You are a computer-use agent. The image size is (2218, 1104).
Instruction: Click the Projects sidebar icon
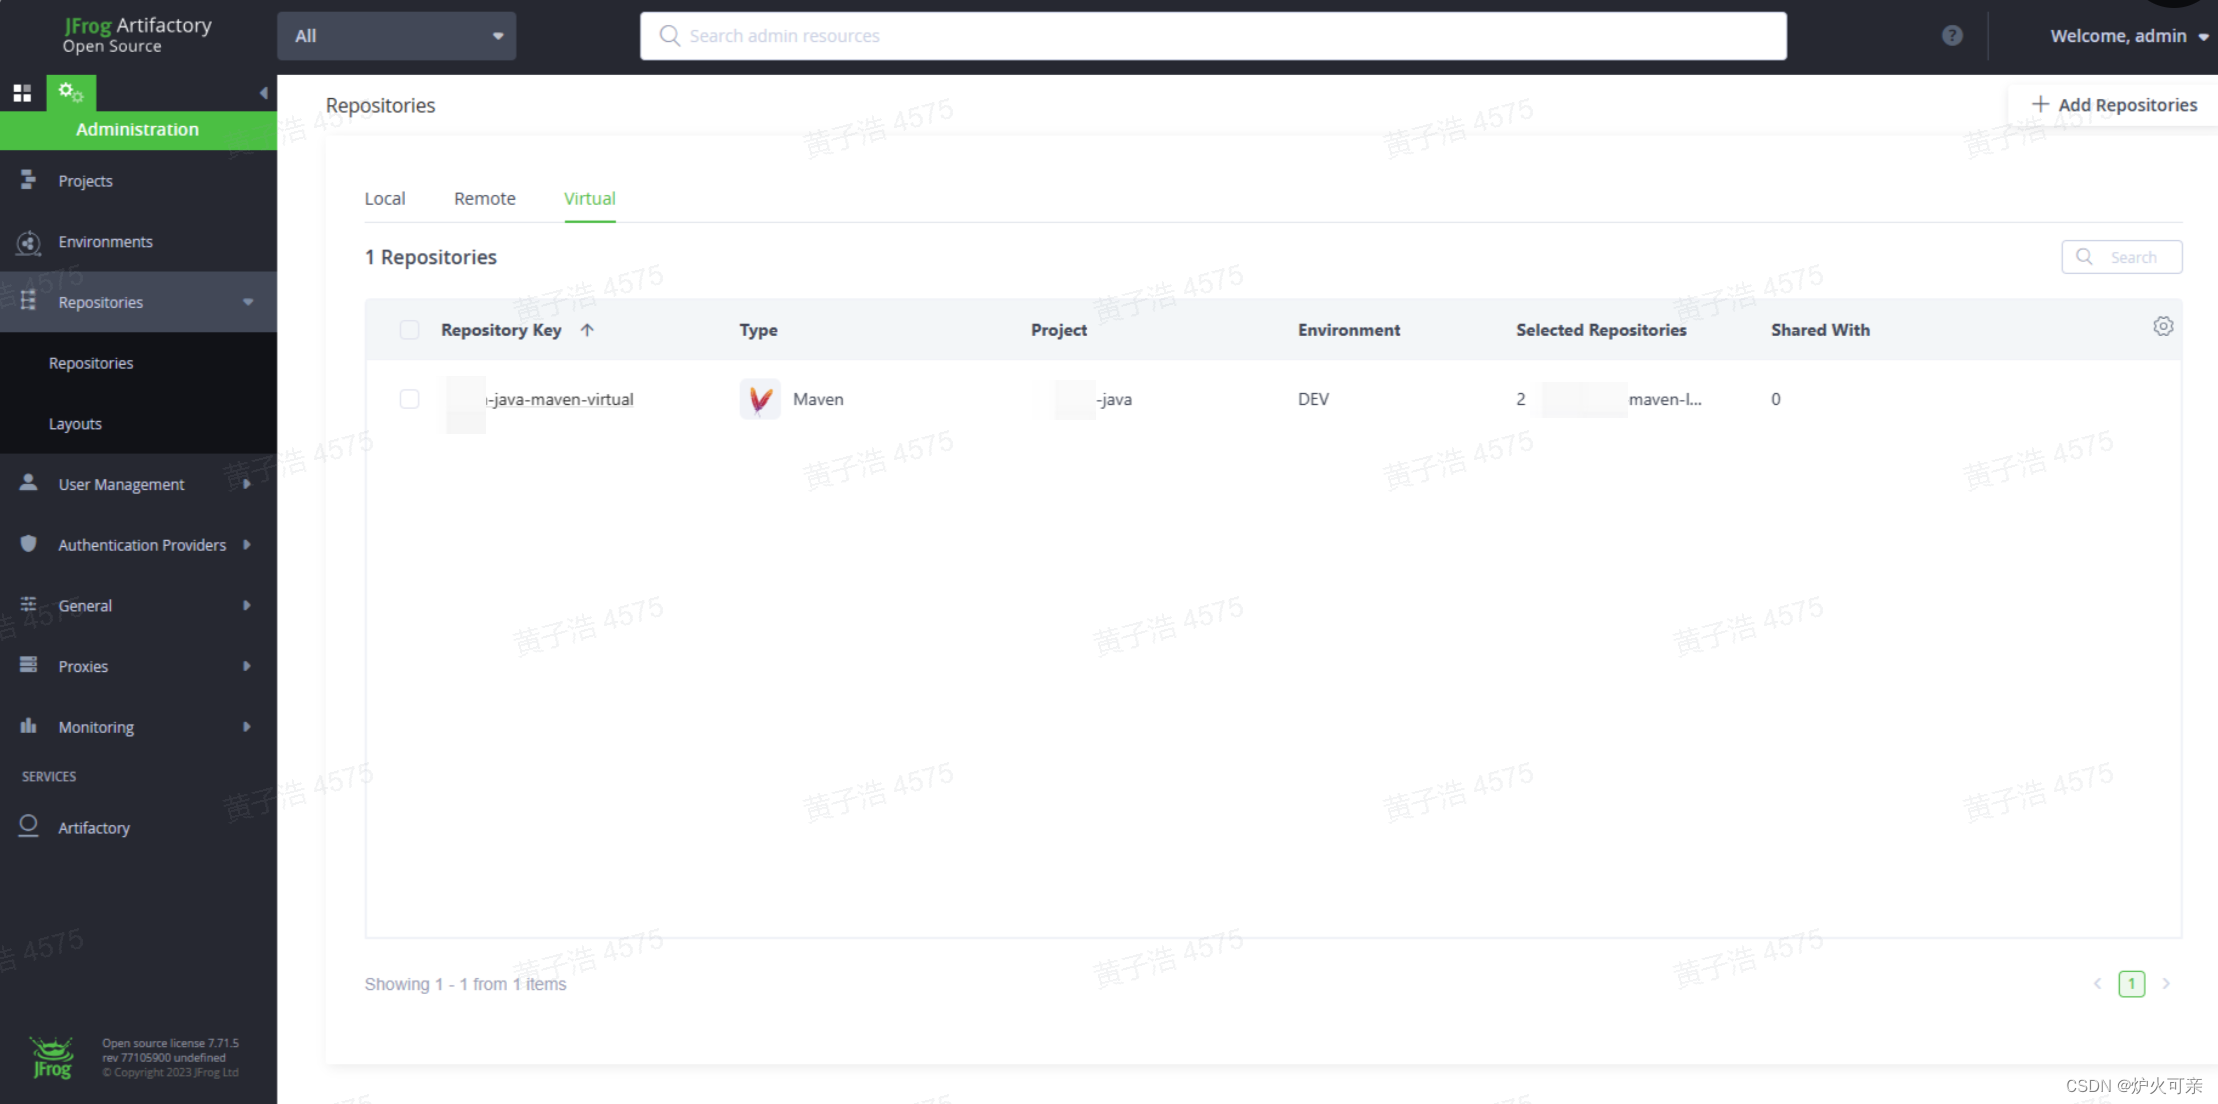[28, 180]
